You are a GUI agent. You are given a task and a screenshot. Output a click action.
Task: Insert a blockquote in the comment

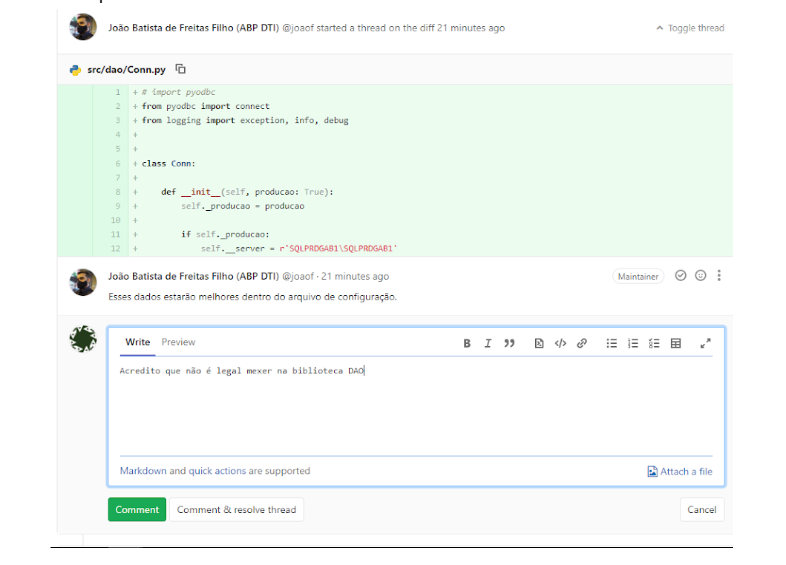tap(509, 343)
